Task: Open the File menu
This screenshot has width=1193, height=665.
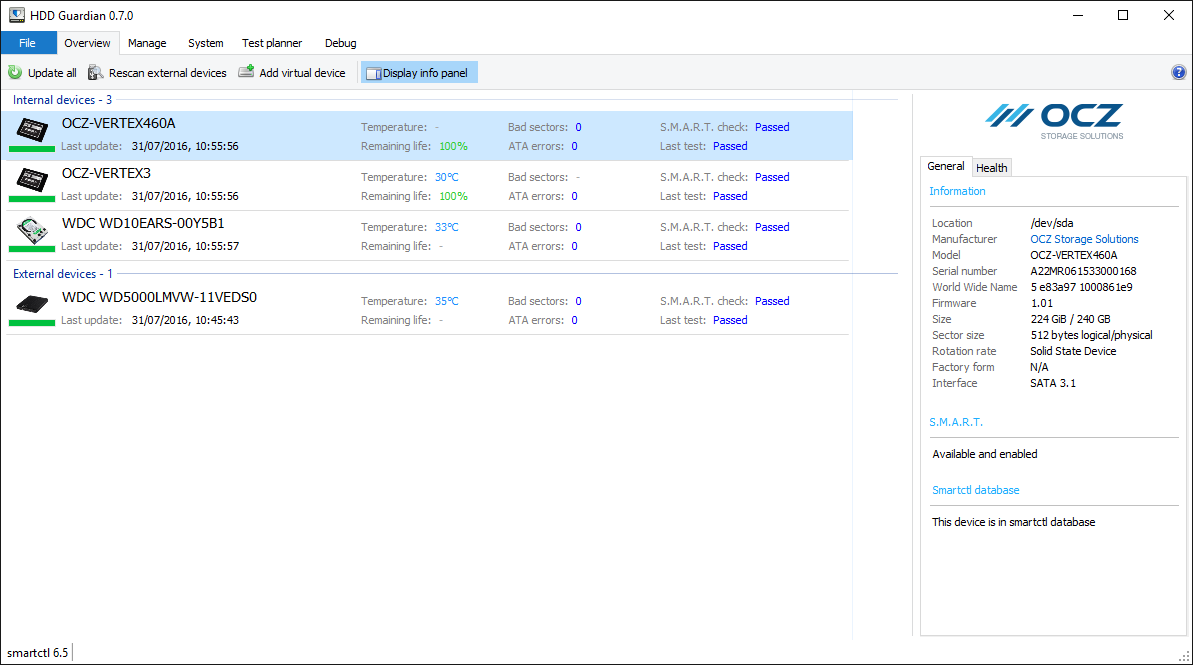Action: pos(28,43)
